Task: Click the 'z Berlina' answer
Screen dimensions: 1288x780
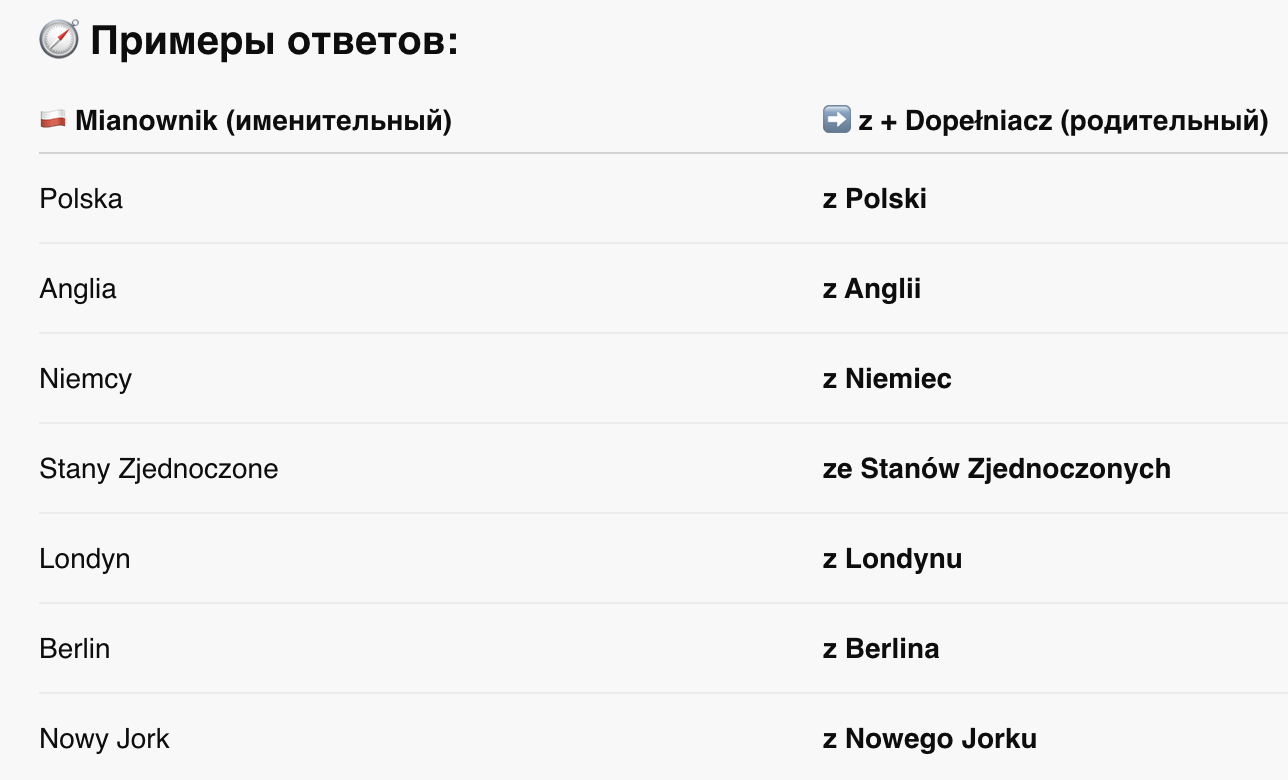Action: point(881,648)
